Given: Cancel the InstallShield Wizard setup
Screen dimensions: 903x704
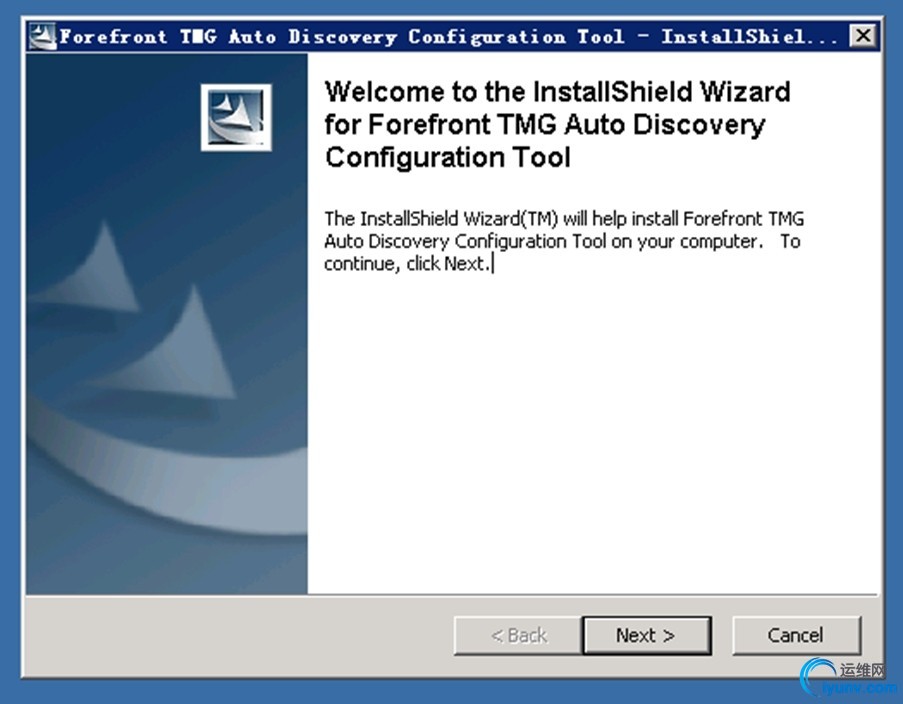Looking at the screenshot, I should click(796, 635).
